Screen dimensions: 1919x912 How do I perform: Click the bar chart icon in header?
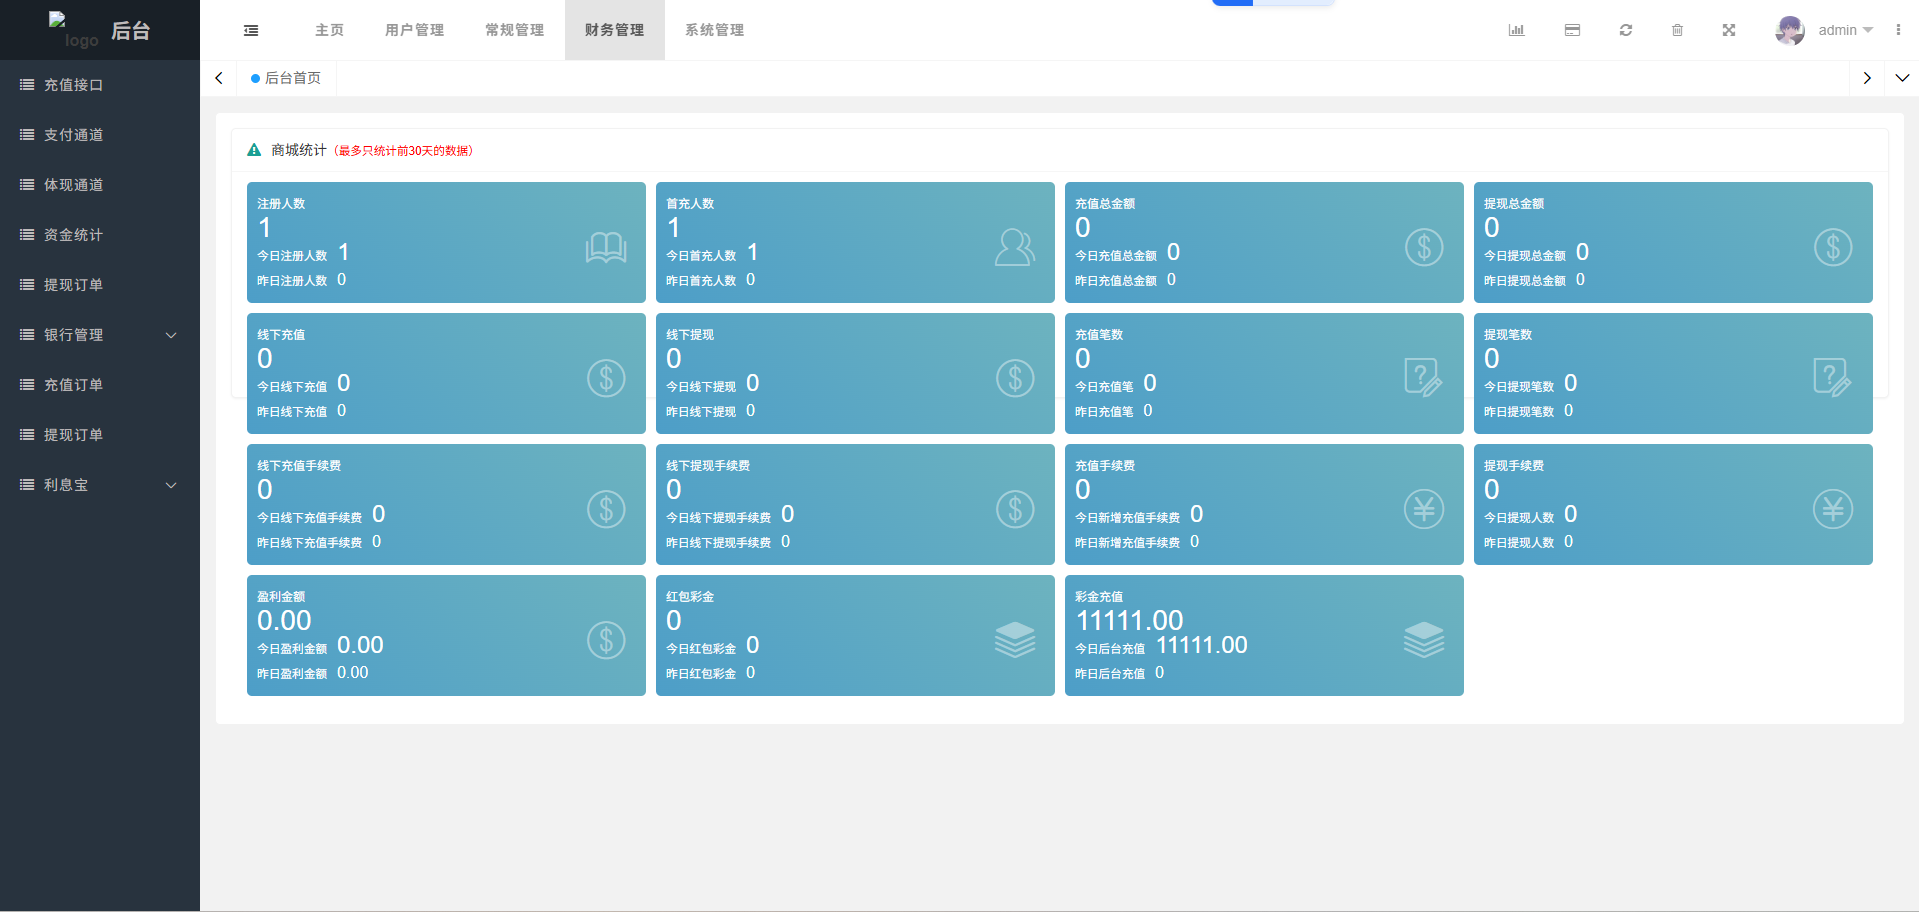pyautogui.click(x=1516, y=30)
